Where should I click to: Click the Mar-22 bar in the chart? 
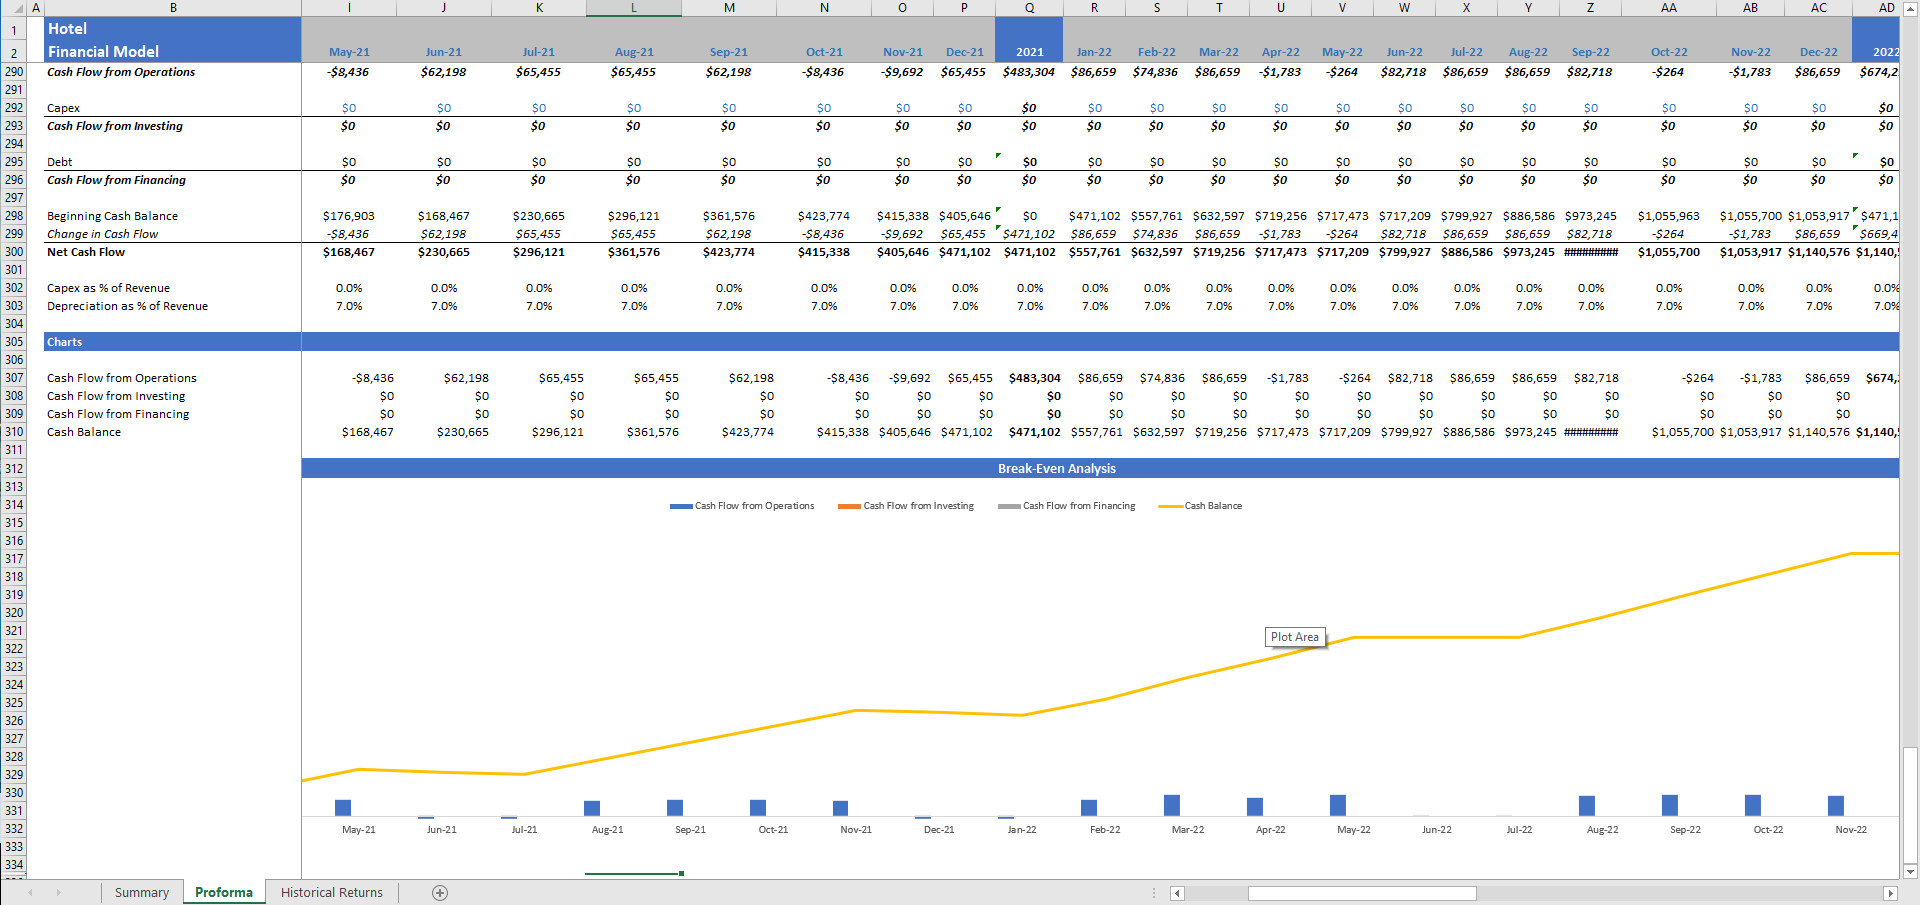(x=1172, y=805)
